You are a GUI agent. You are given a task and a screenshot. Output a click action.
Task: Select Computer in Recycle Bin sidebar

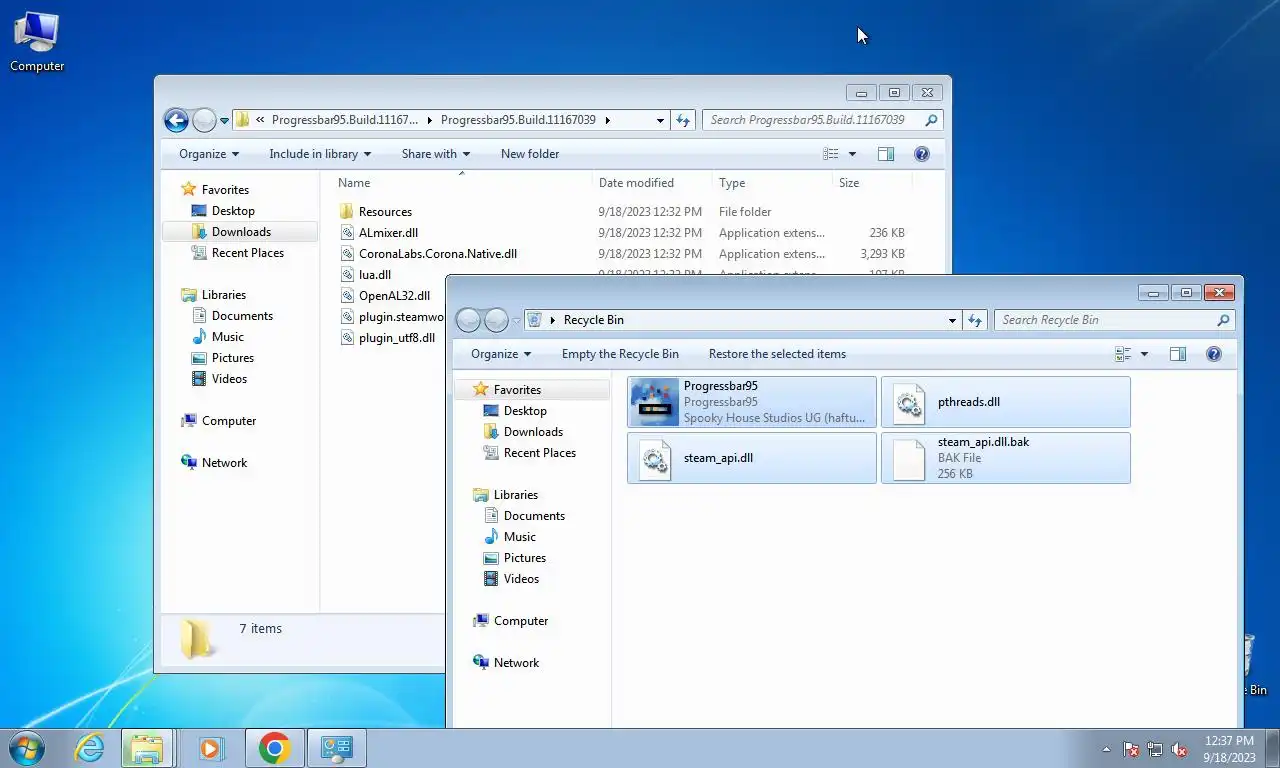click(x=521, y=621)
